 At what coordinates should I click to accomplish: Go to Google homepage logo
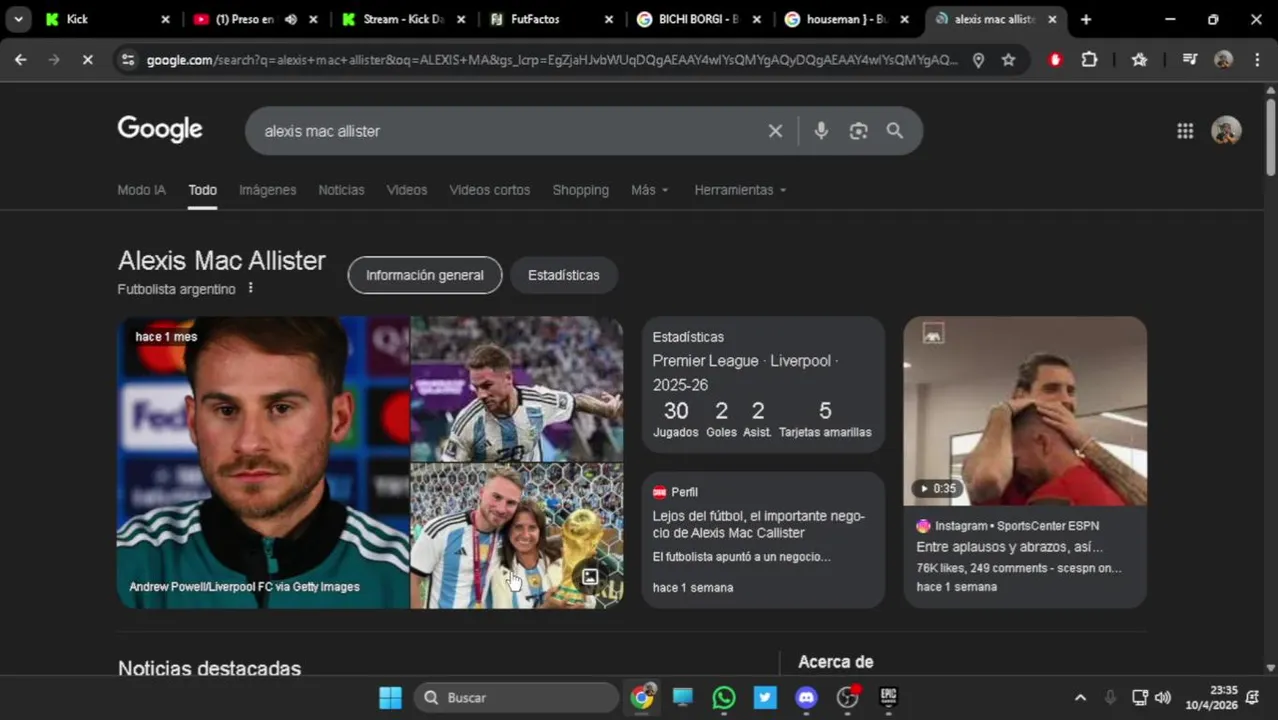click(x=160, y=129)
